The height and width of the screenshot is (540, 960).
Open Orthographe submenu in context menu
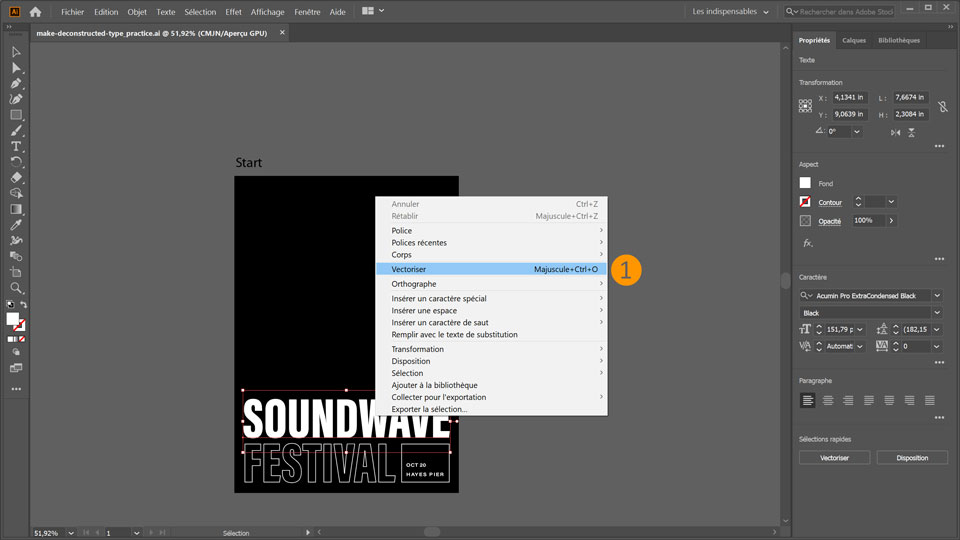pyautogui.click(x=492, y=284)
